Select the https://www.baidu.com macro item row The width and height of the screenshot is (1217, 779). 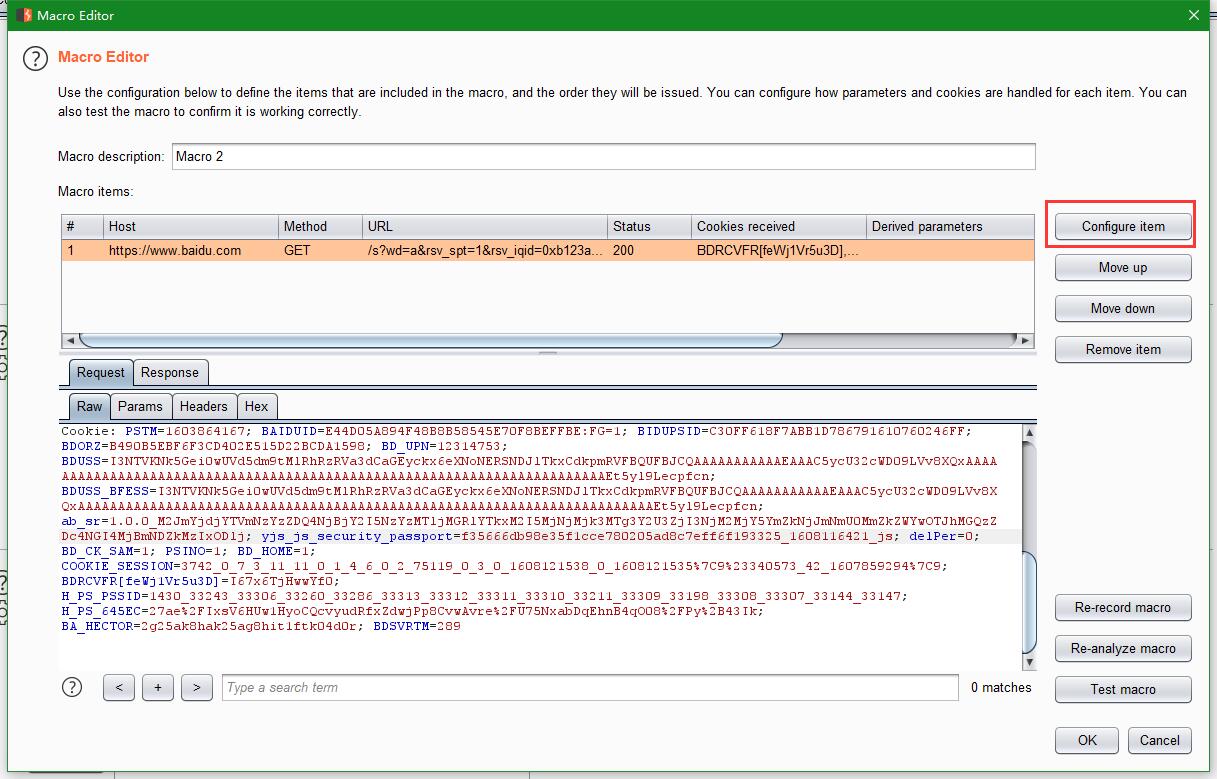click(x=400, y=251)
